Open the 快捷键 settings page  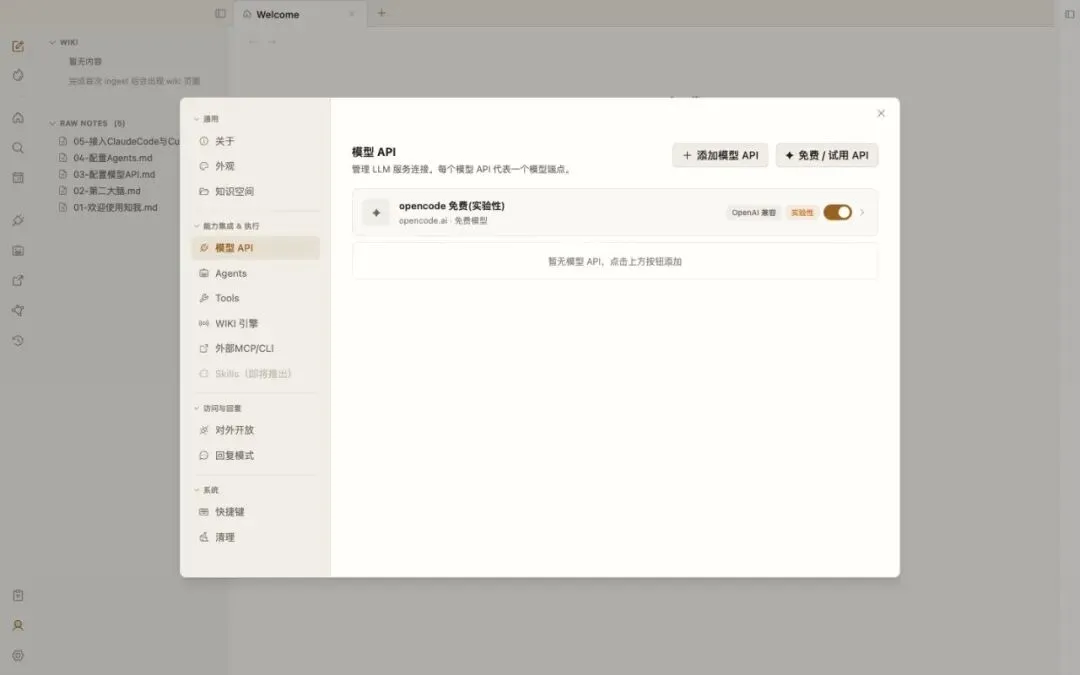click(x=256, y=512)
